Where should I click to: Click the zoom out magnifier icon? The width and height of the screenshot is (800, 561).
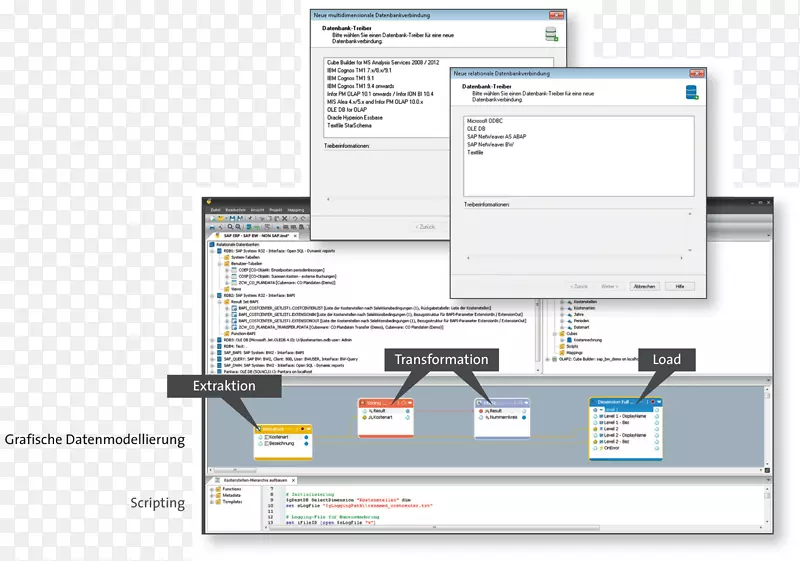point(238,227)
